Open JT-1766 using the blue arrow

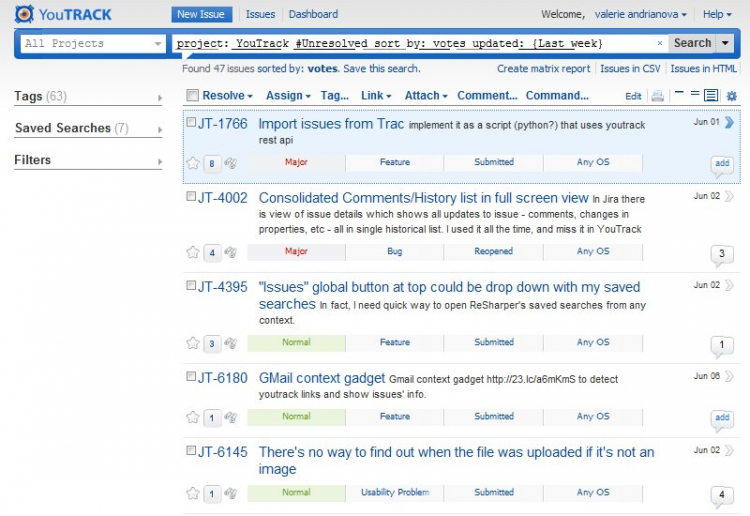point(729,122)
